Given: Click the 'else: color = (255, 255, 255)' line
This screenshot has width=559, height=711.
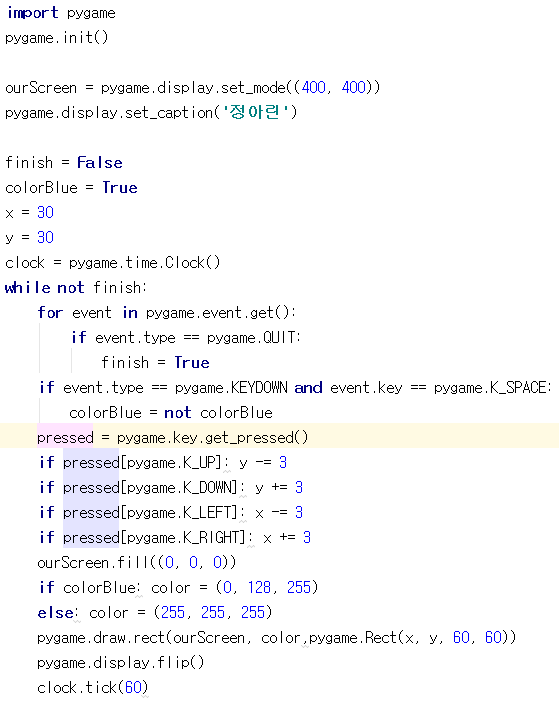Looking at the screenshot, I should tap(155, 613).
